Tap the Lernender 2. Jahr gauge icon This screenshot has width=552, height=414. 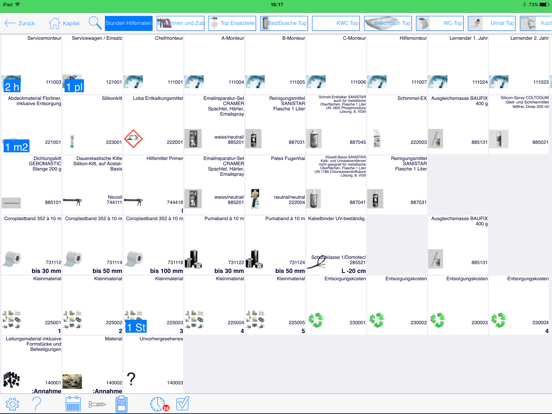pos(498,81)
